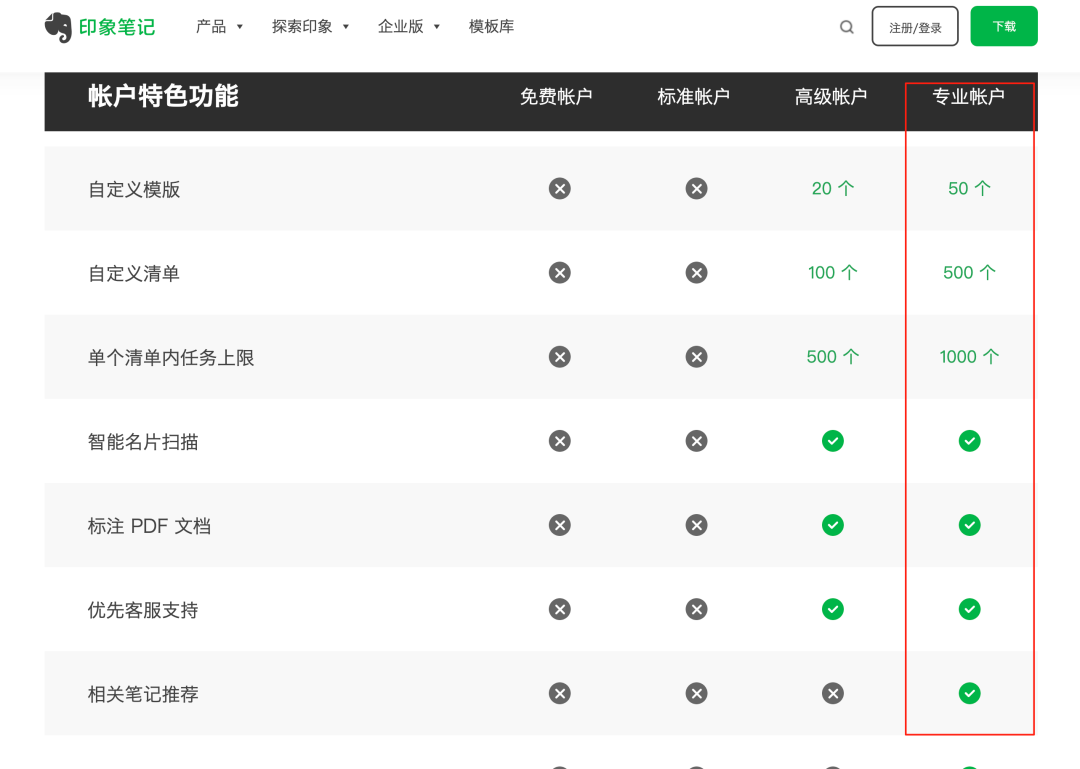Image resolution: width=1080 pixels, height=769 pixels.
Task: Click the checkmark for 标注 PDF 文档 专业帐户
Action: 969,525
